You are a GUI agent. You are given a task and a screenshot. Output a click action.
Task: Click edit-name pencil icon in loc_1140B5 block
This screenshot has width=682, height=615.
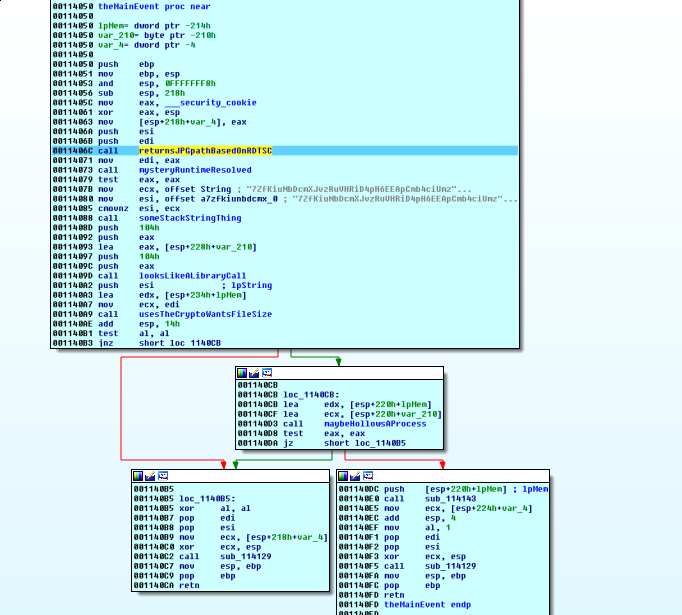pos(150,476)
